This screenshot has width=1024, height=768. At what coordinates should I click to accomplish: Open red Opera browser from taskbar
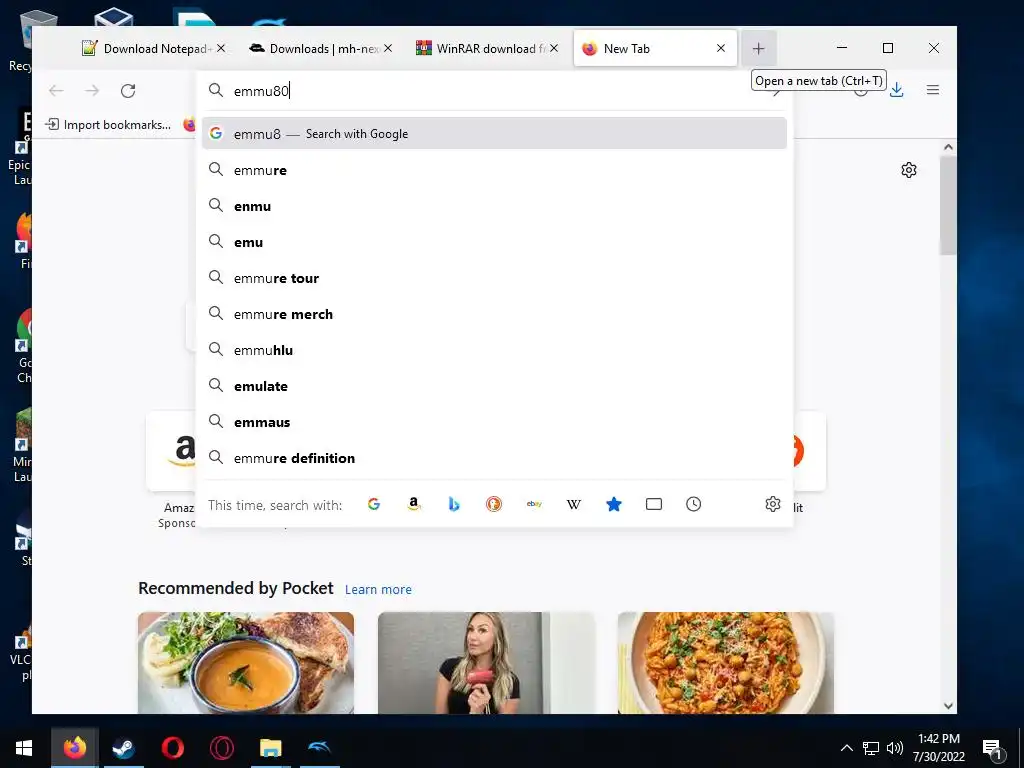point(172,748)
